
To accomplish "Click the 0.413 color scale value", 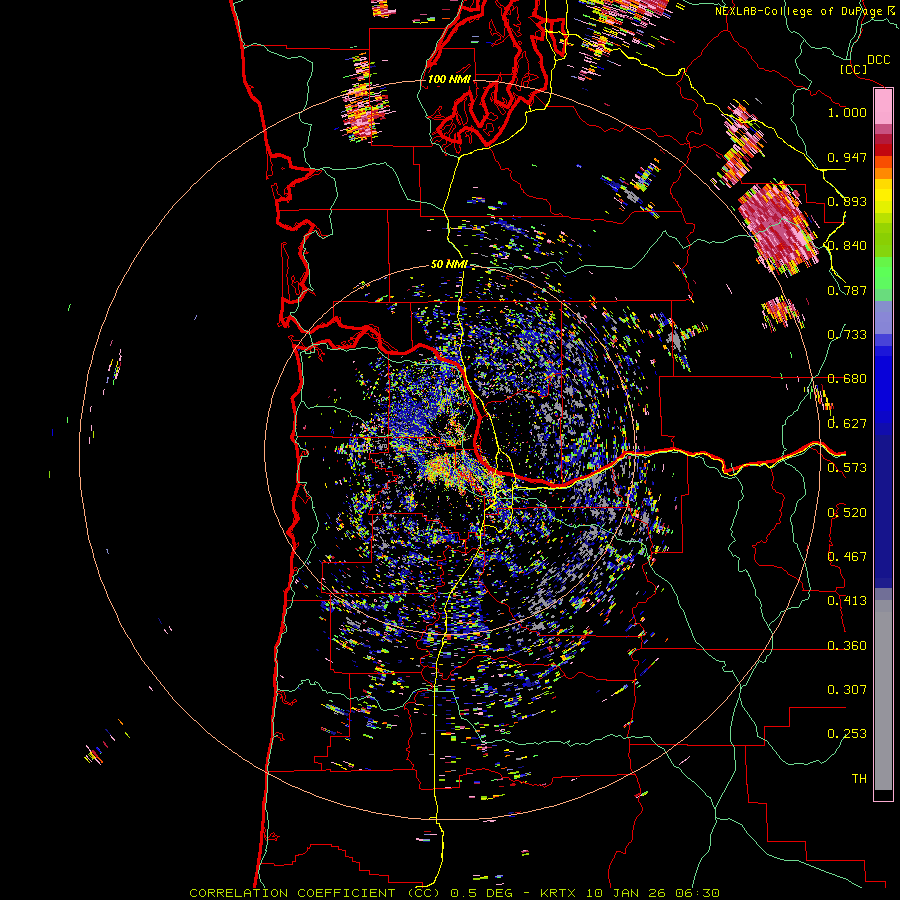I will [x=847, y=601].
